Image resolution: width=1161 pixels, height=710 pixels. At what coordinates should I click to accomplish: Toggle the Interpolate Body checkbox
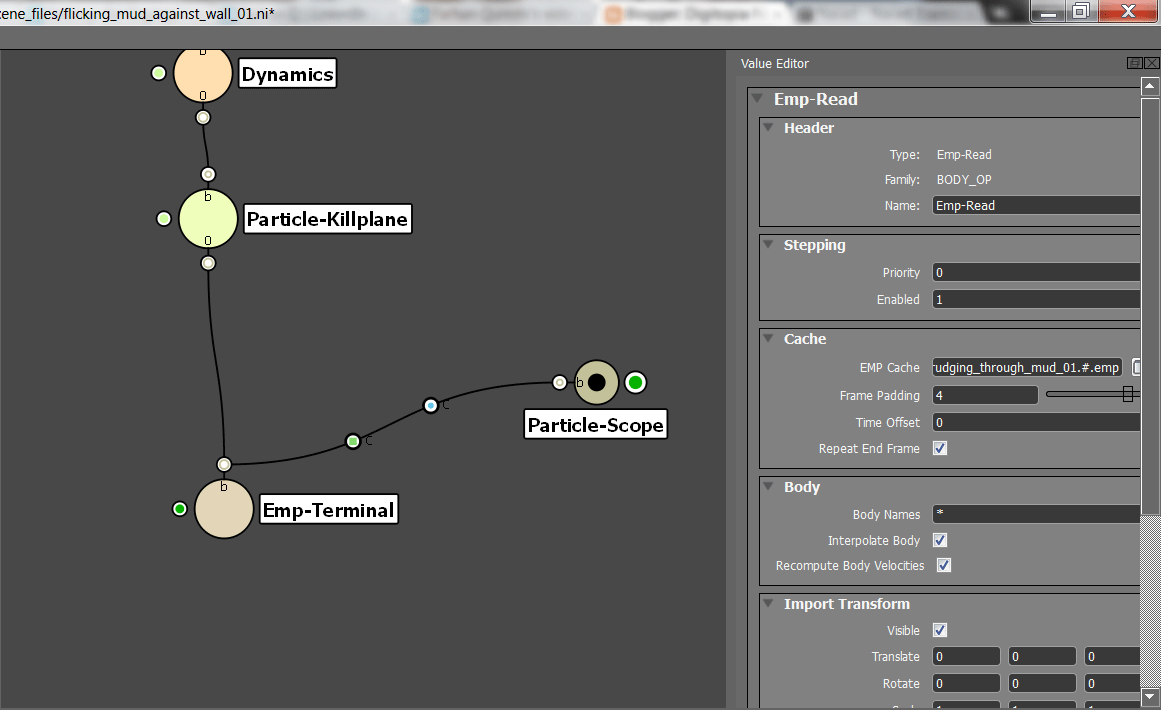pos(940,540)
